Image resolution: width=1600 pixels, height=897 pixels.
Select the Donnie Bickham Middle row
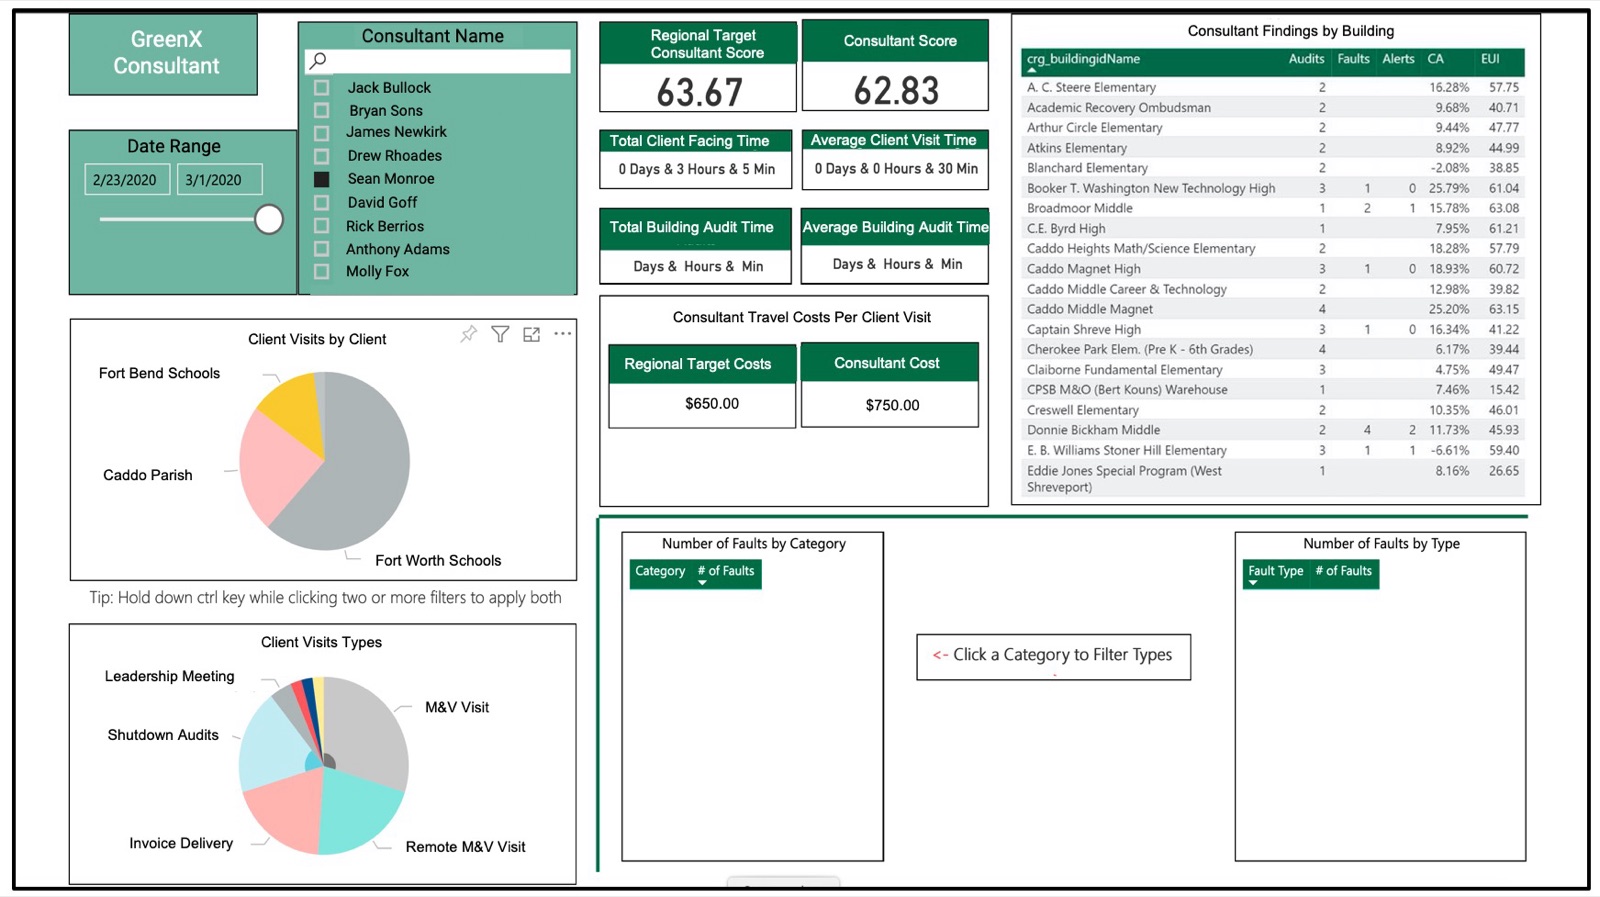click(x=1273, y=430)
